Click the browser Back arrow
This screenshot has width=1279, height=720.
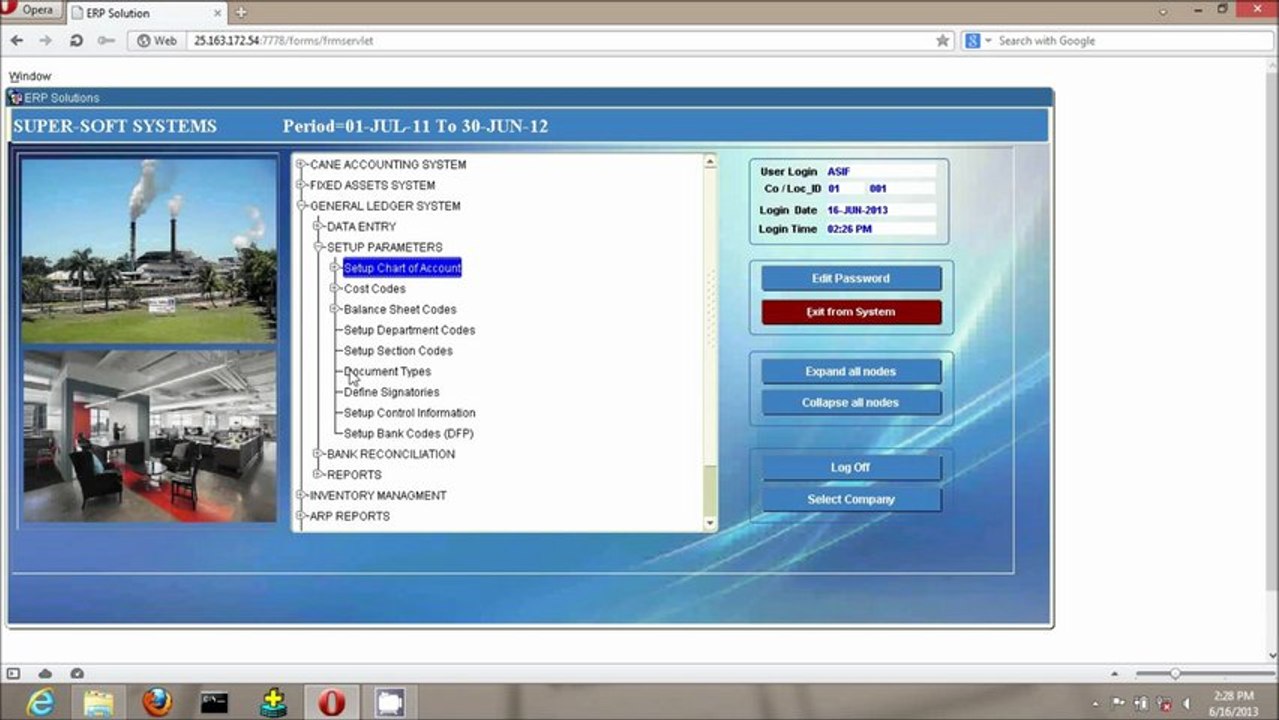click(x=16, y=41)
